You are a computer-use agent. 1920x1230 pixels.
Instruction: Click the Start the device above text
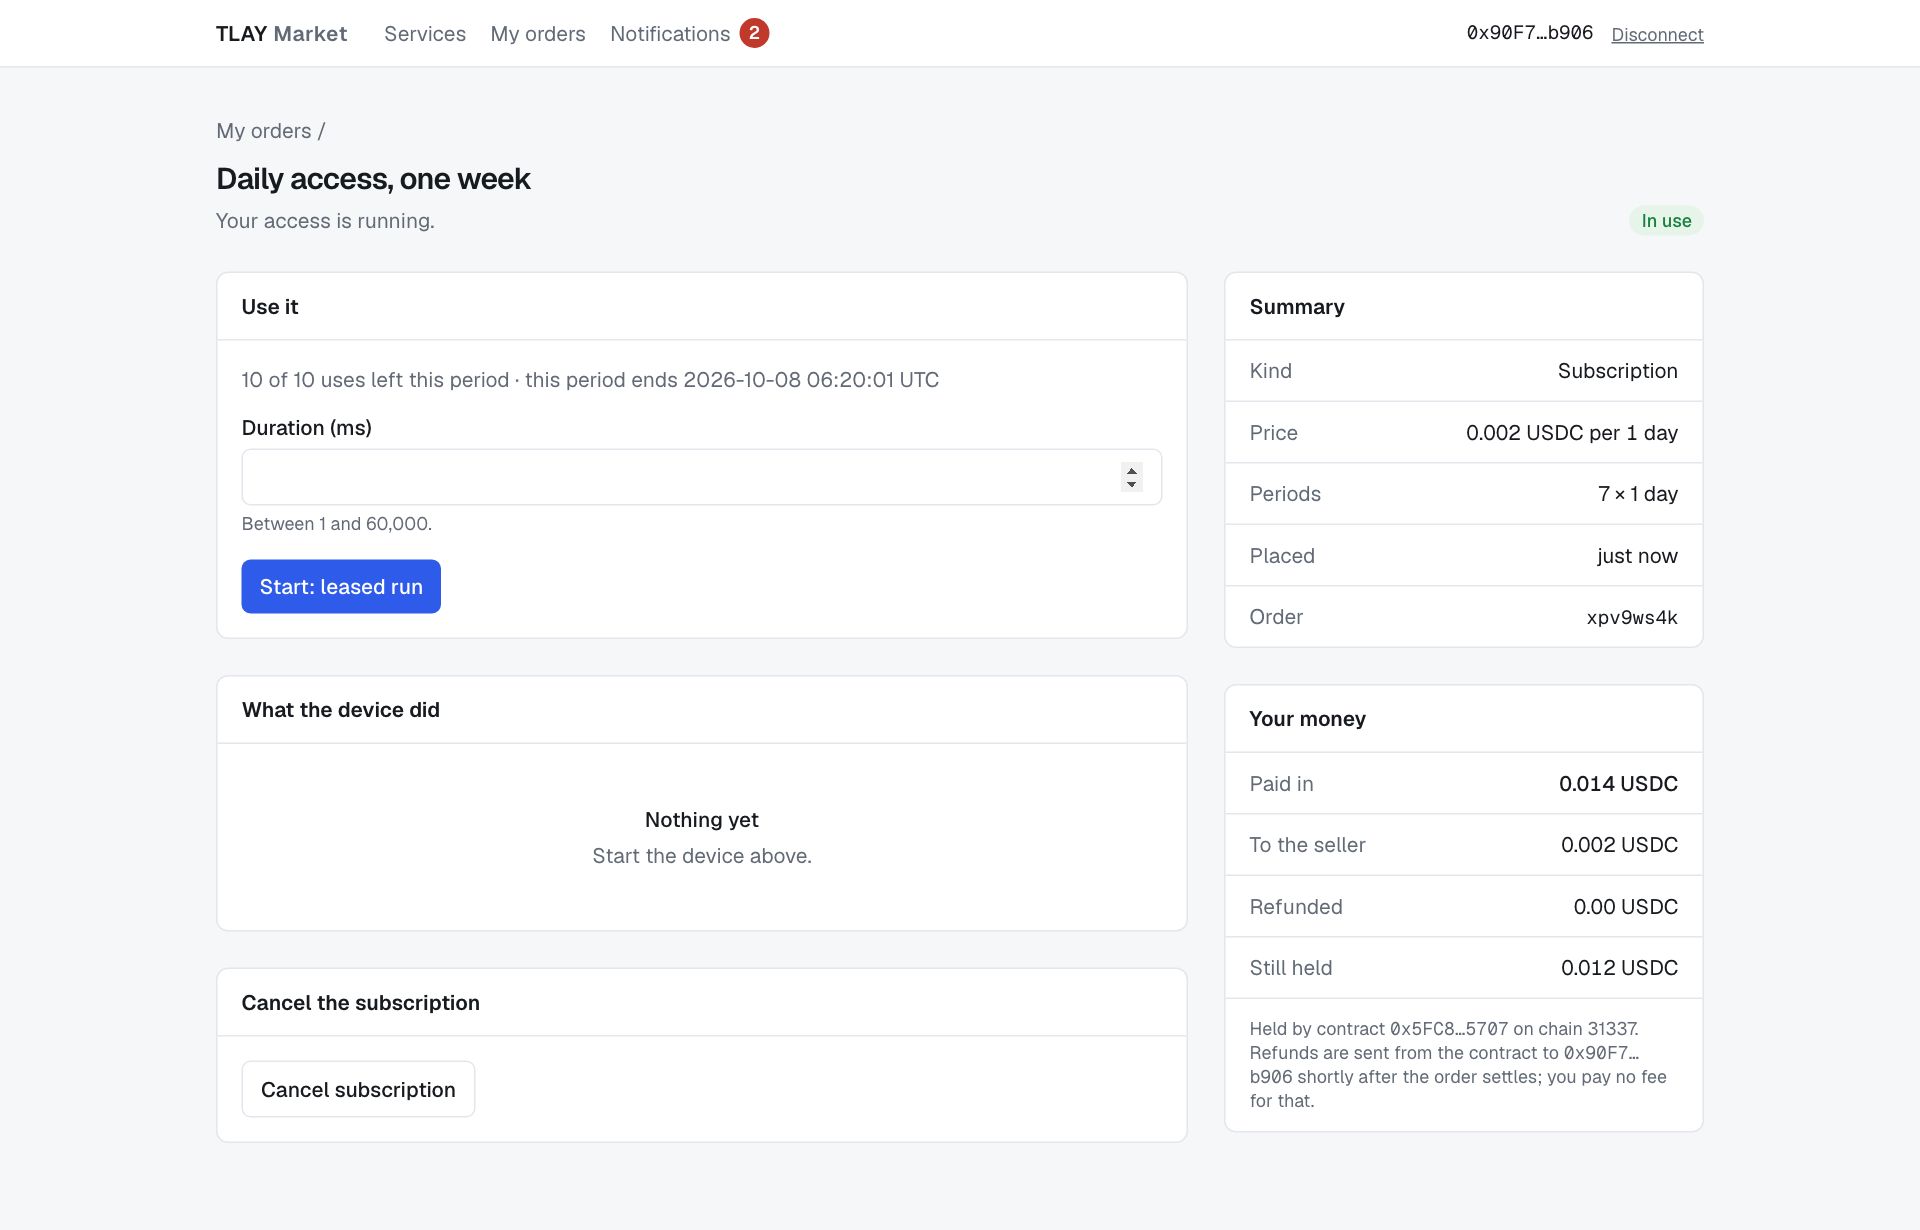[702, 856]
